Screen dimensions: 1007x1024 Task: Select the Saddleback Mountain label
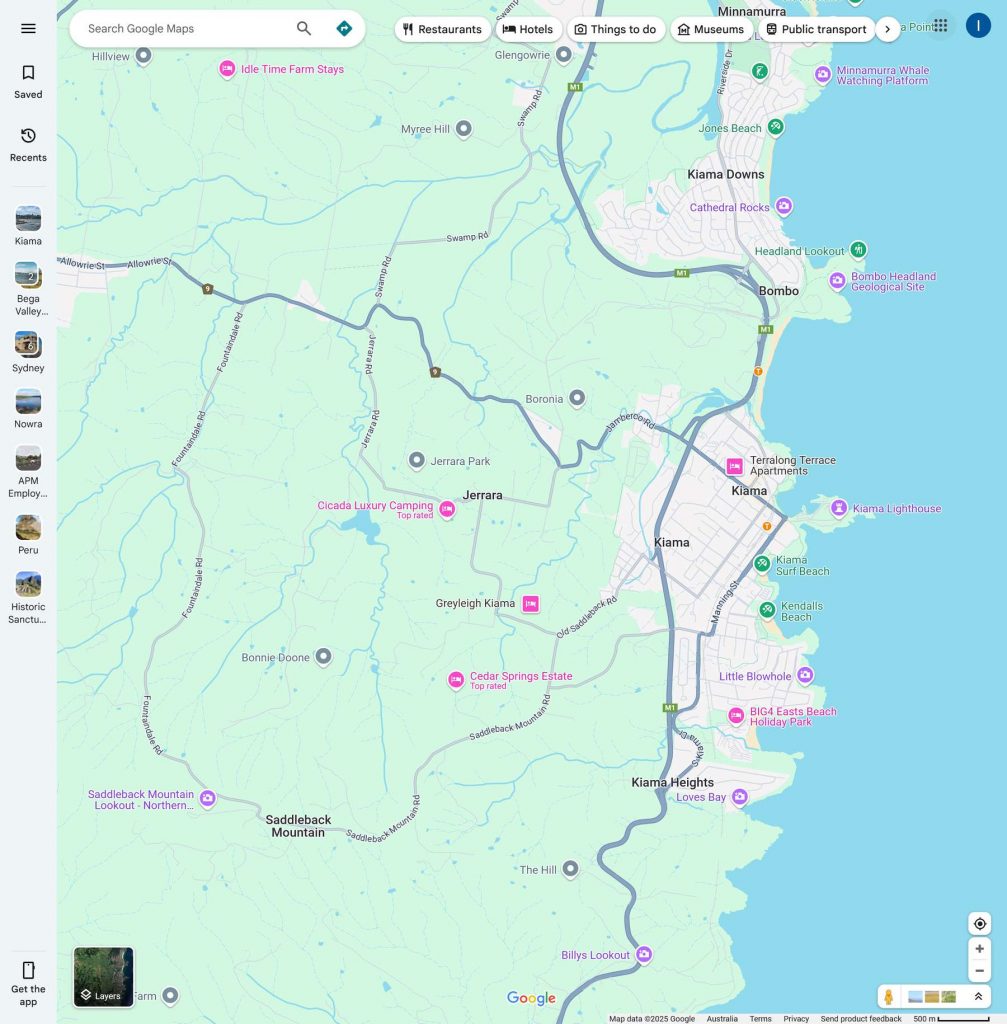coord(298,825)
